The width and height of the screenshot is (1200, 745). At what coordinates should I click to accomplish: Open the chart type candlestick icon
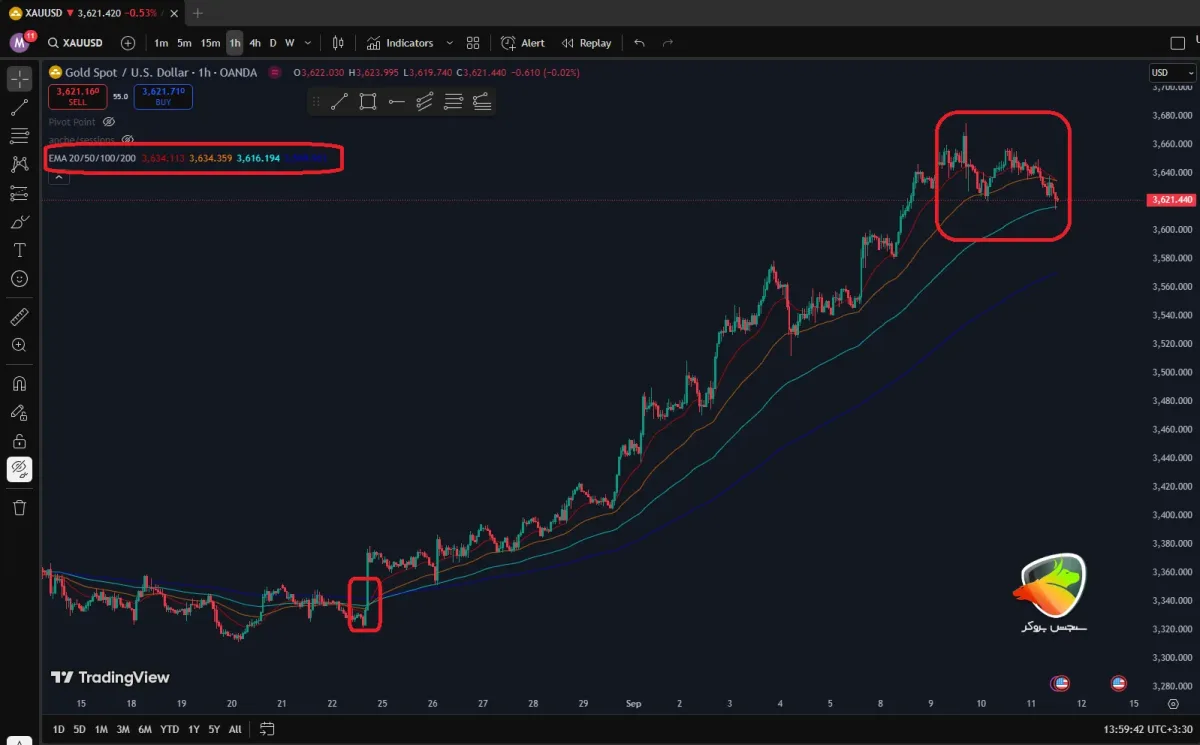[338, 43]
